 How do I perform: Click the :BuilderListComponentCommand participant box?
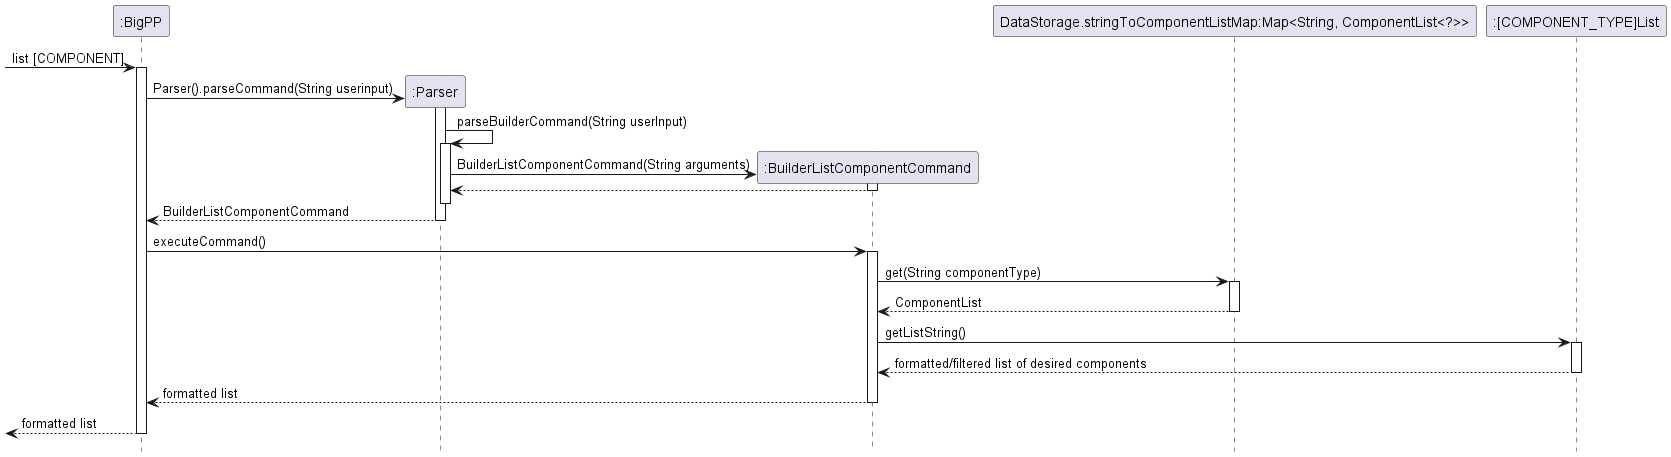[867, 168]
